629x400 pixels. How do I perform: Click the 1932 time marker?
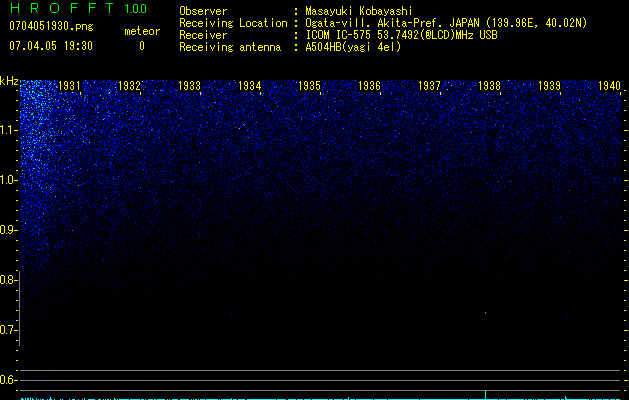[130, 85]
